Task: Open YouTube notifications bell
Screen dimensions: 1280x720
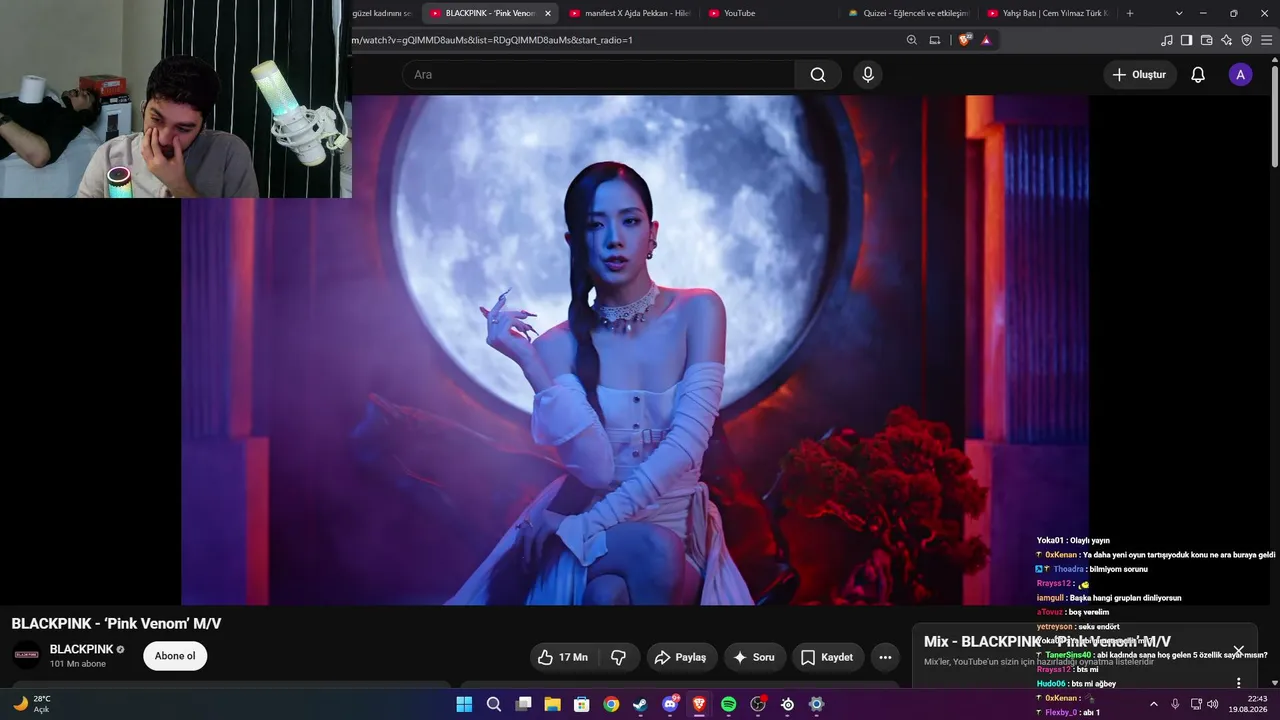Action: [x=1198, y=75]
